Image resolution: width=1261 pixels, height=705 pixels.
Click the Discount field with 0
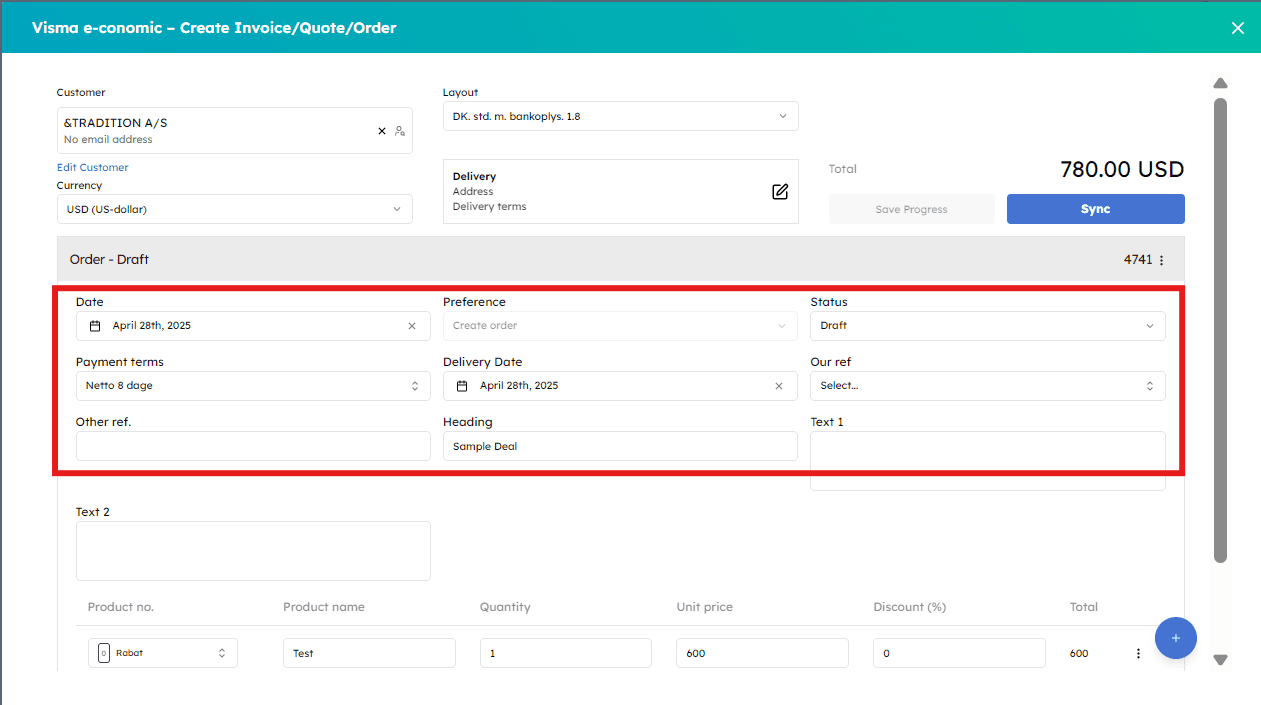[x=959, y=653]
